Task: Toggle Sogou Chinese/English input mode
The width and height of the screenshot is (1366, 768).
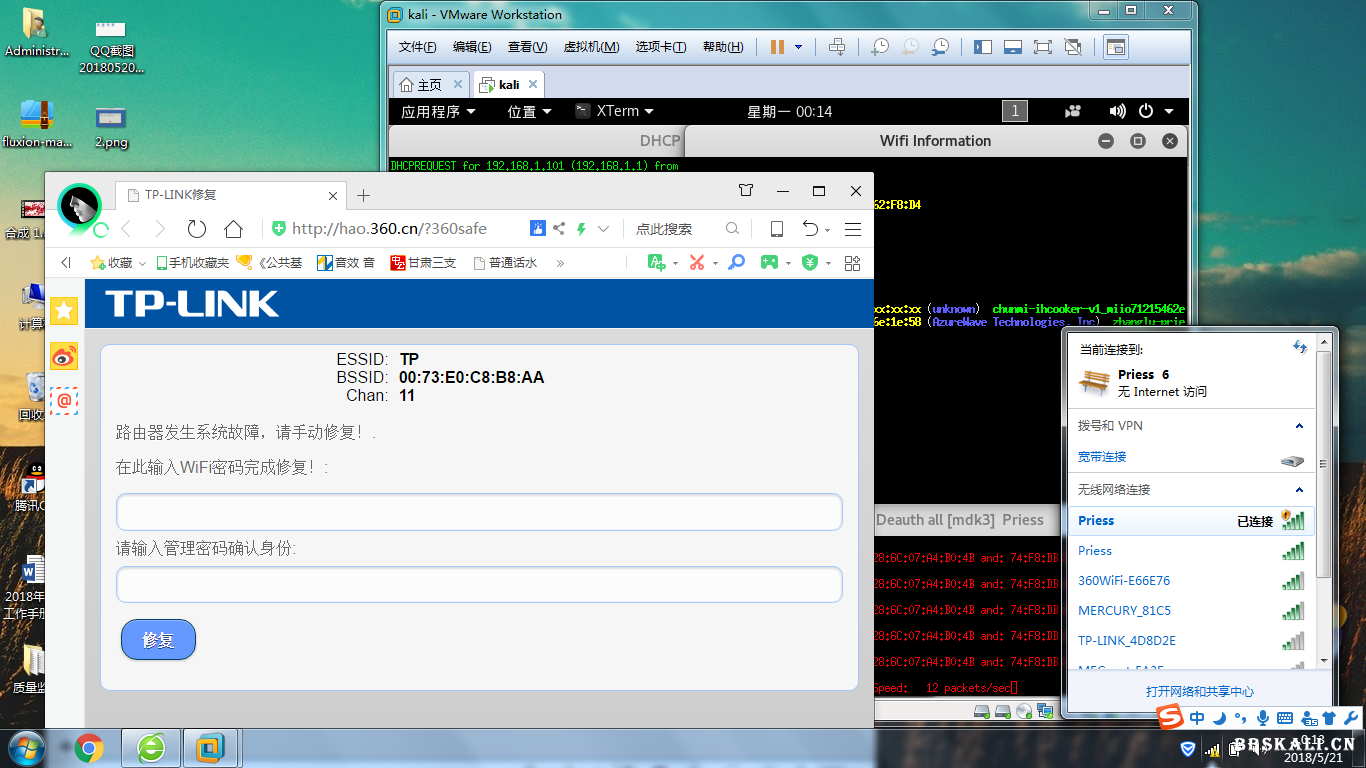Action: coord(1197,718)
